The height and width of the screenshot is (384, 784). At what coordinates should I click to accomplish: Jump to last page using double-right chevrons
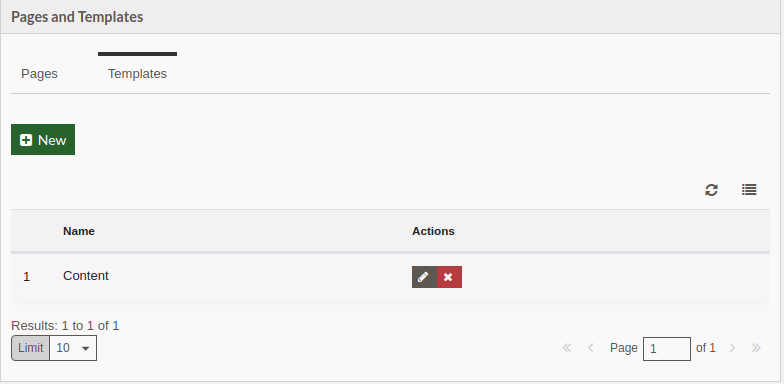point(756,348)
